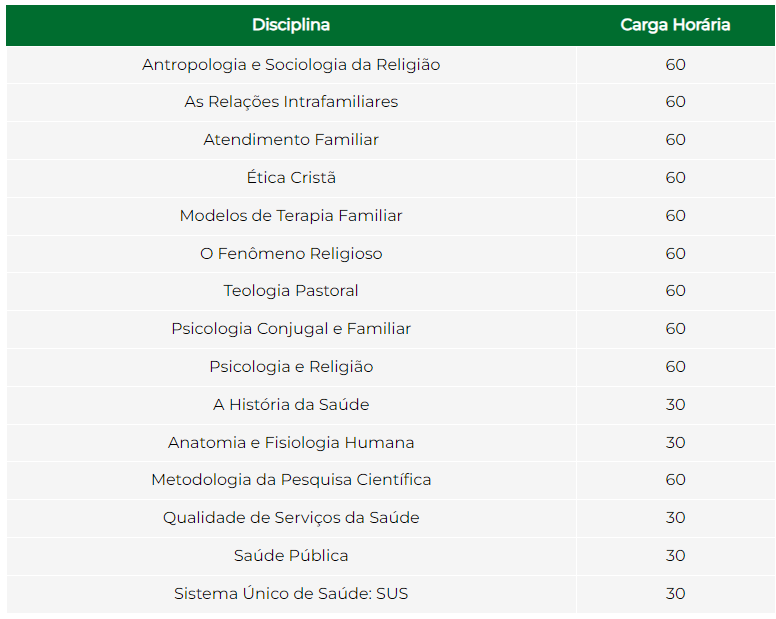Click Metodologia da Pesquisa Científica entry
This screenshot has height=619, width=776.
291,480
